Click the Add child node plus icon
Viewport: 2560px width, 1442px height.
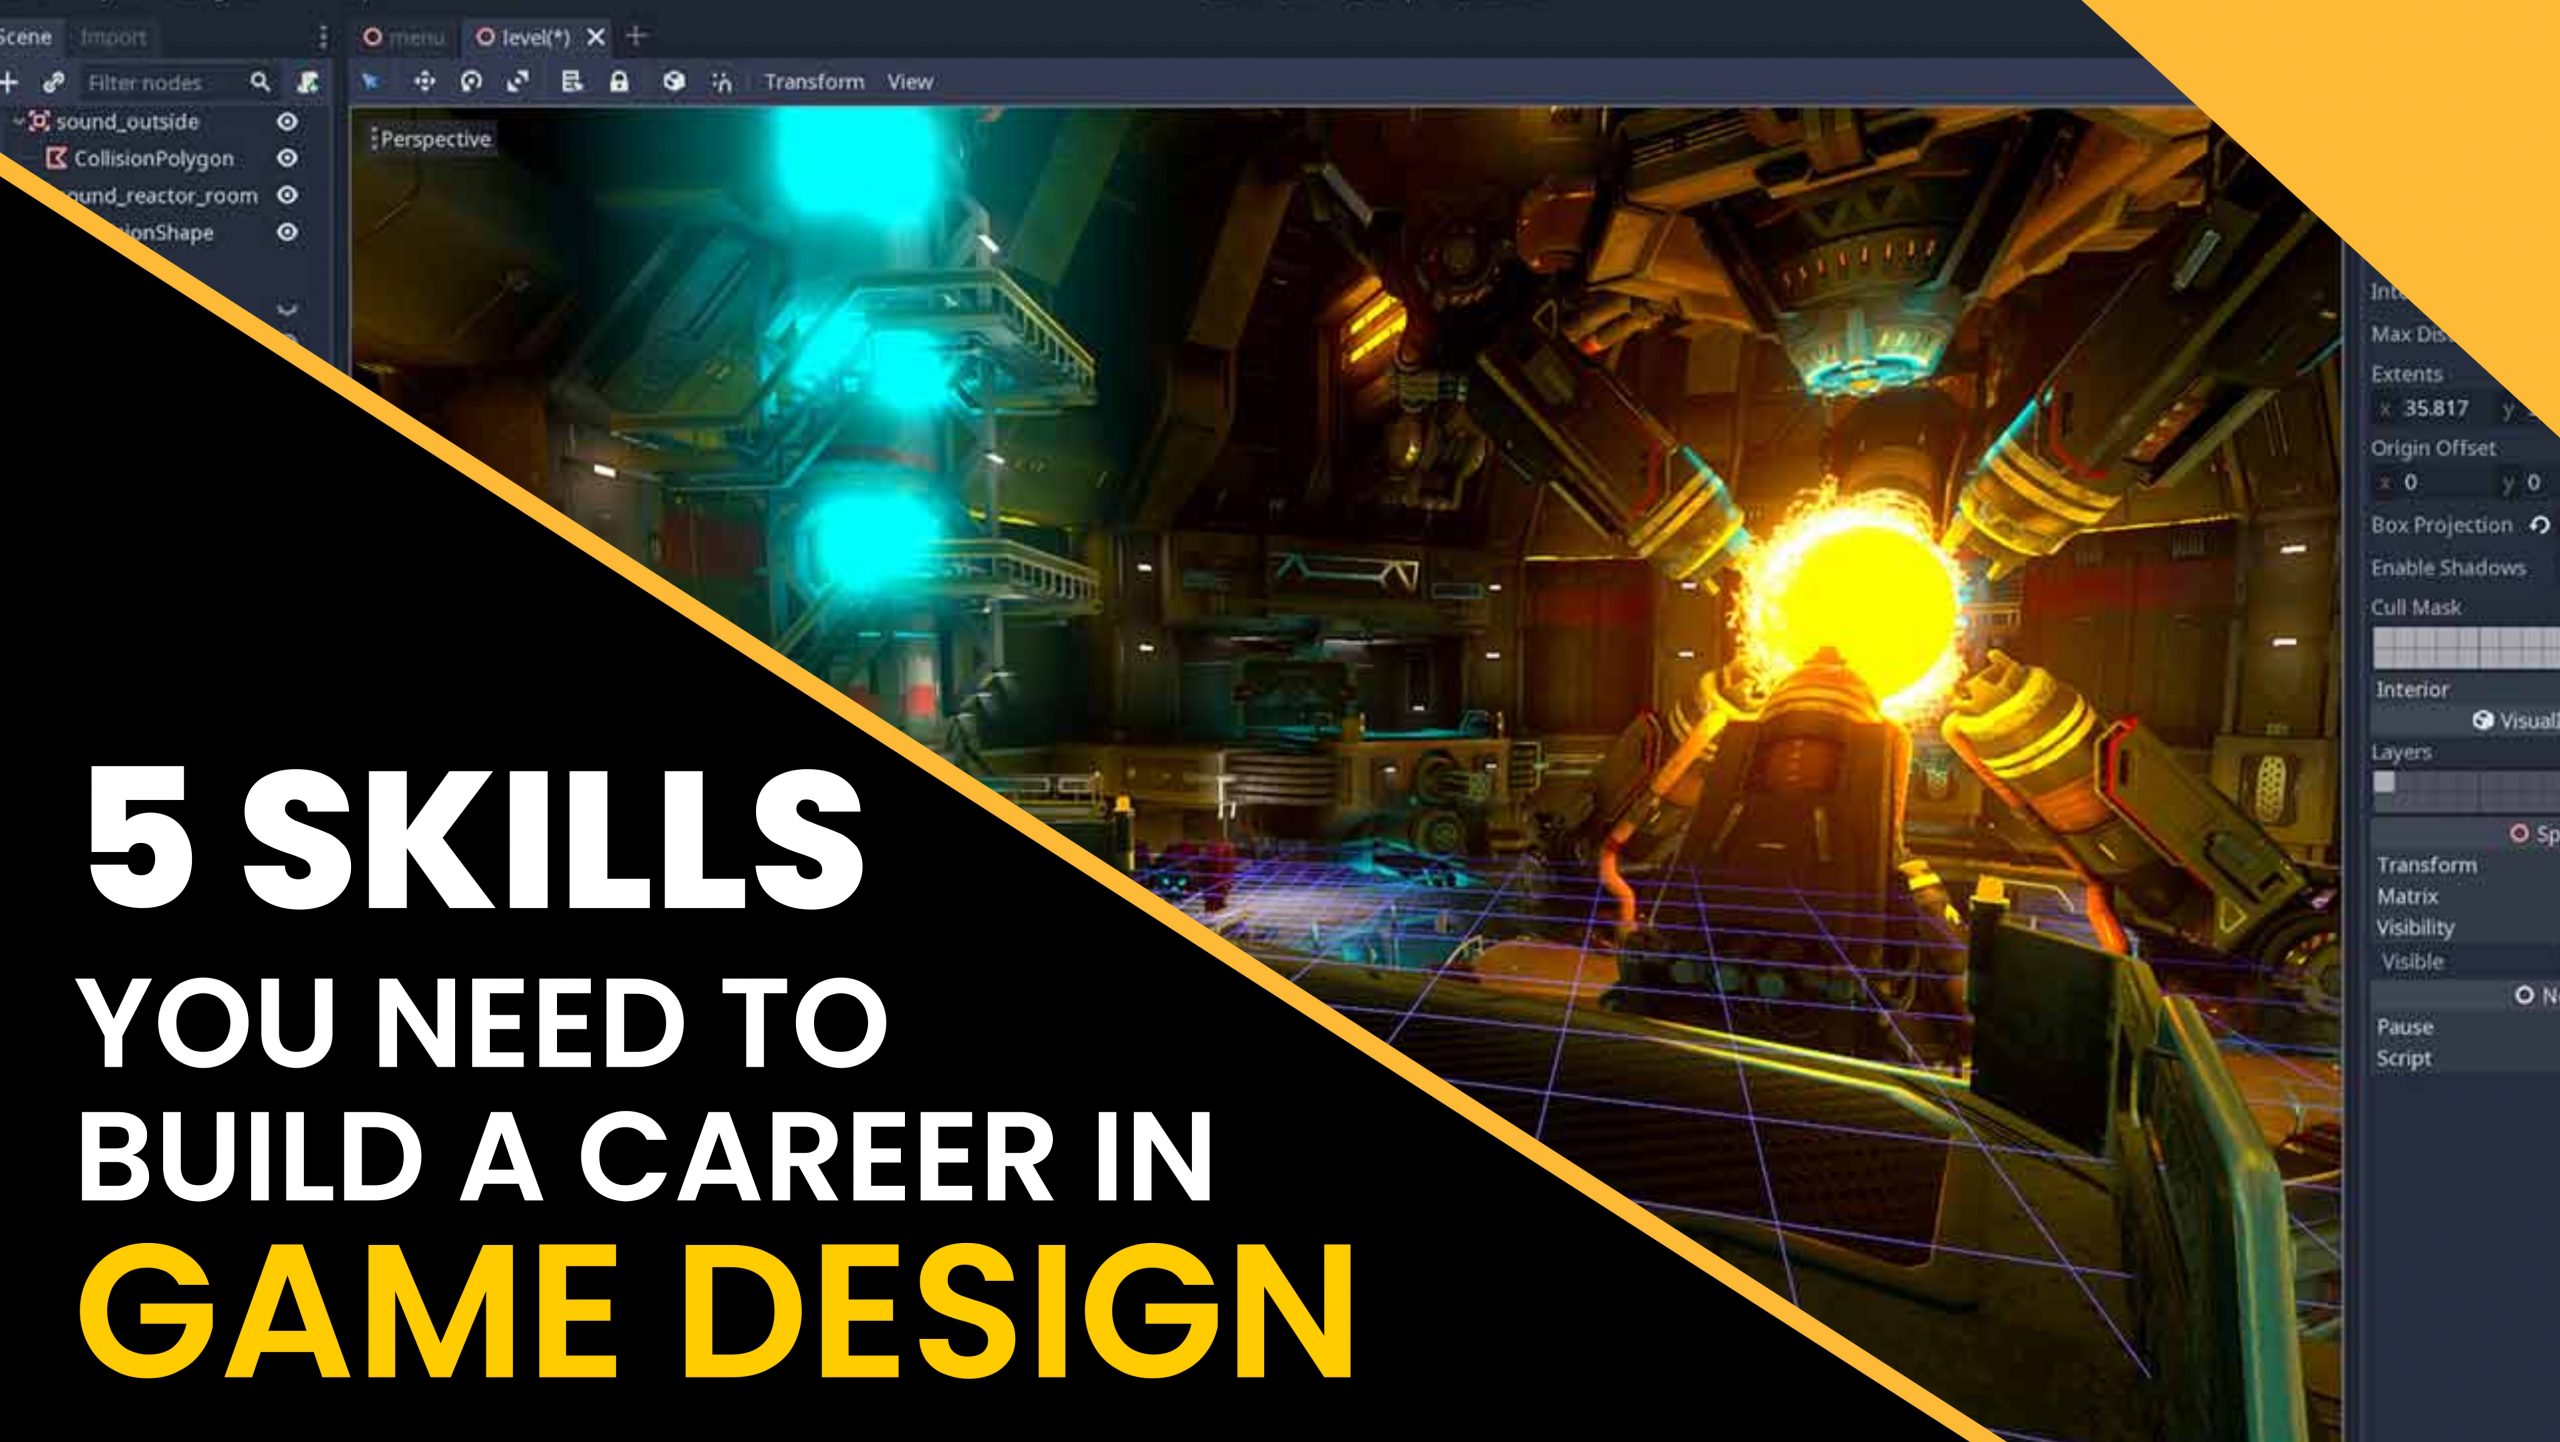click(8, 83)
